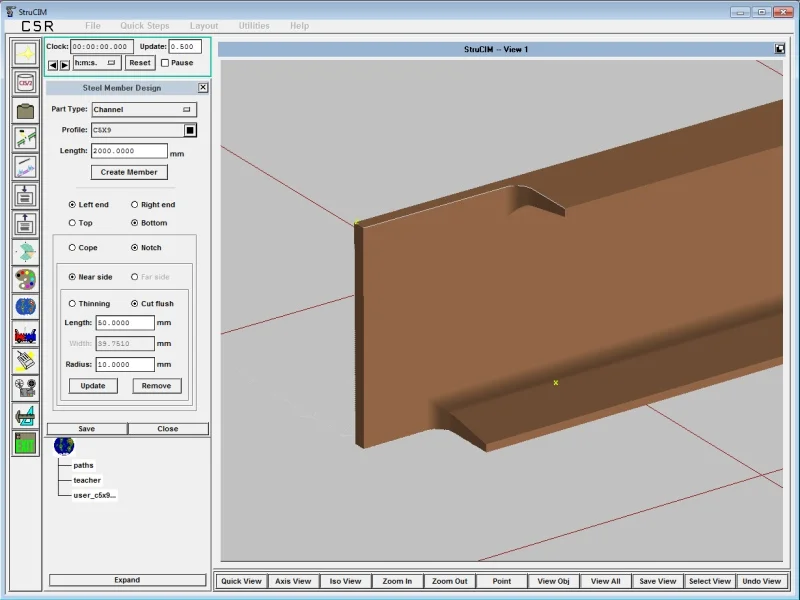Click the Select View button
800x600 pixels.
pyautogui.click(x=710, y=581)
